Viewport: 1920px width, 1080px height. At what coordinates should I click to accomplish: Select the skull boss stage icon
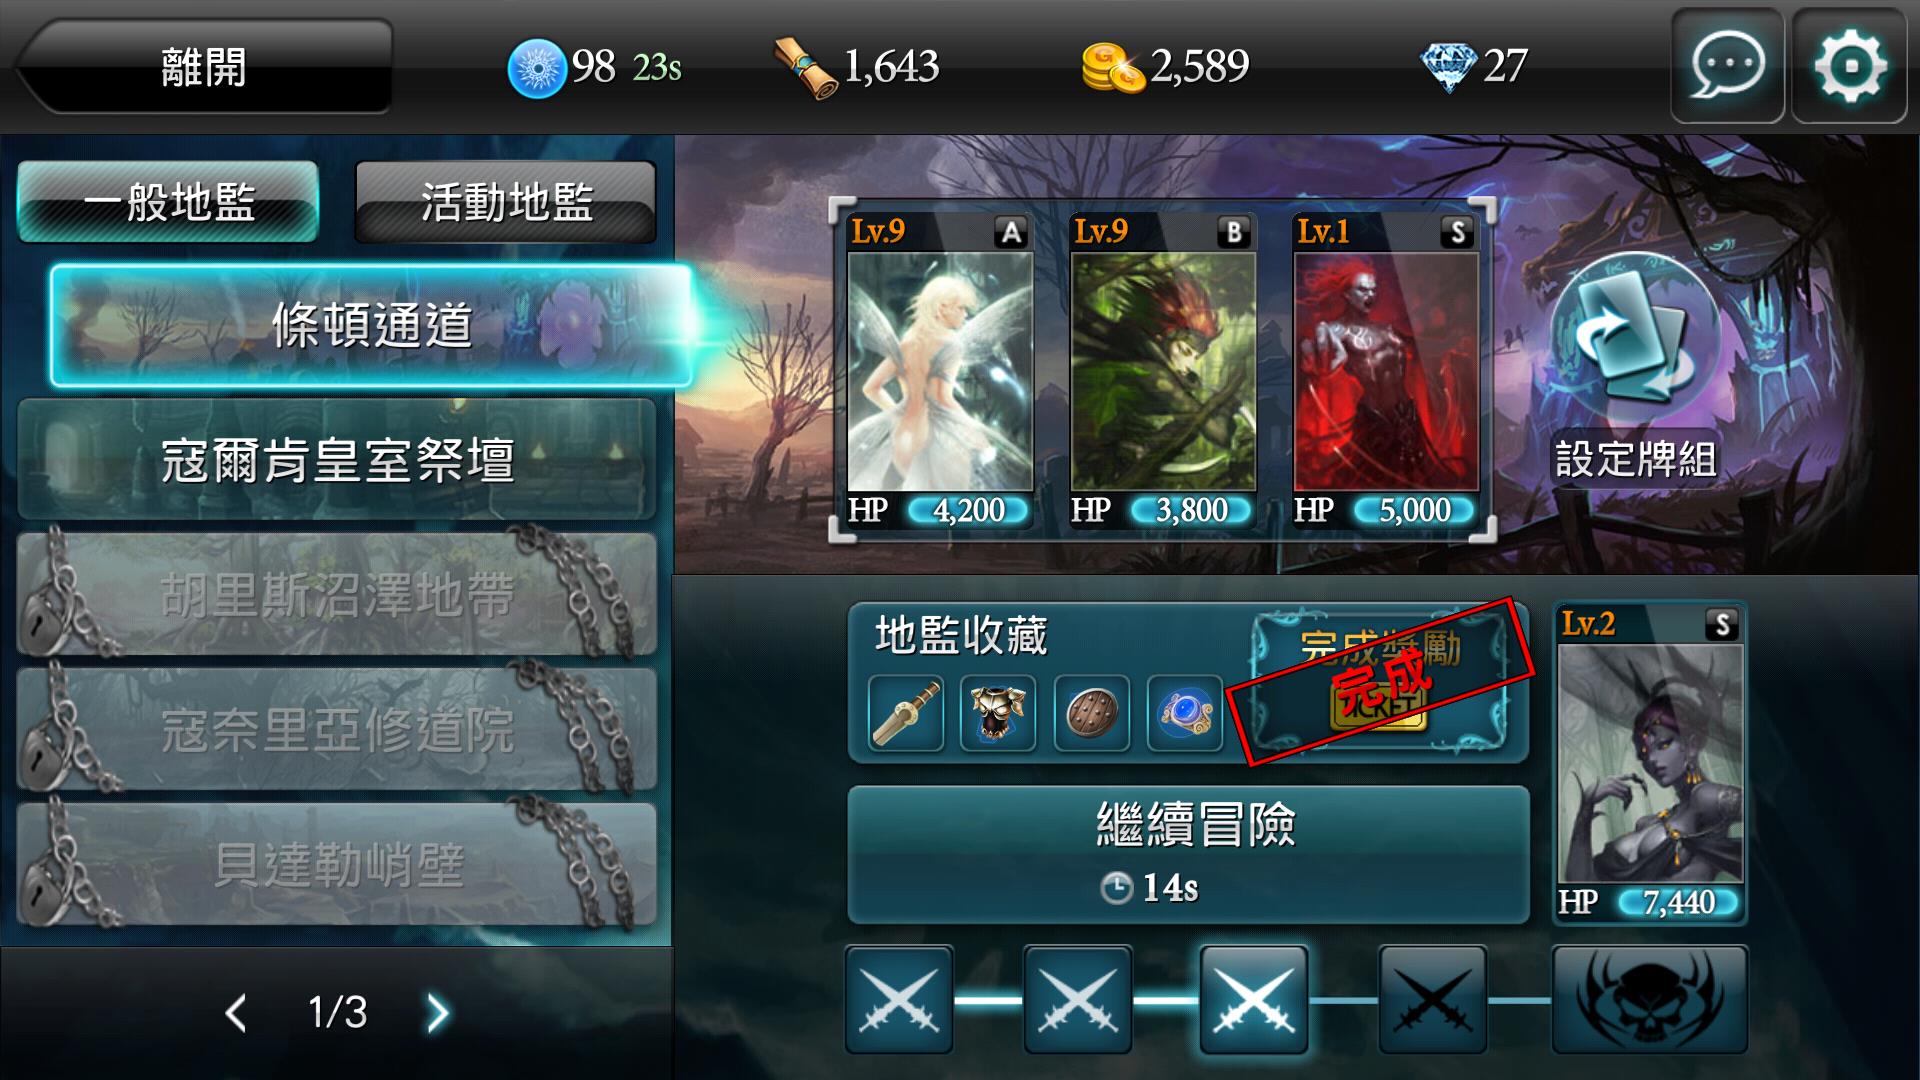(x=1649, y=999)
